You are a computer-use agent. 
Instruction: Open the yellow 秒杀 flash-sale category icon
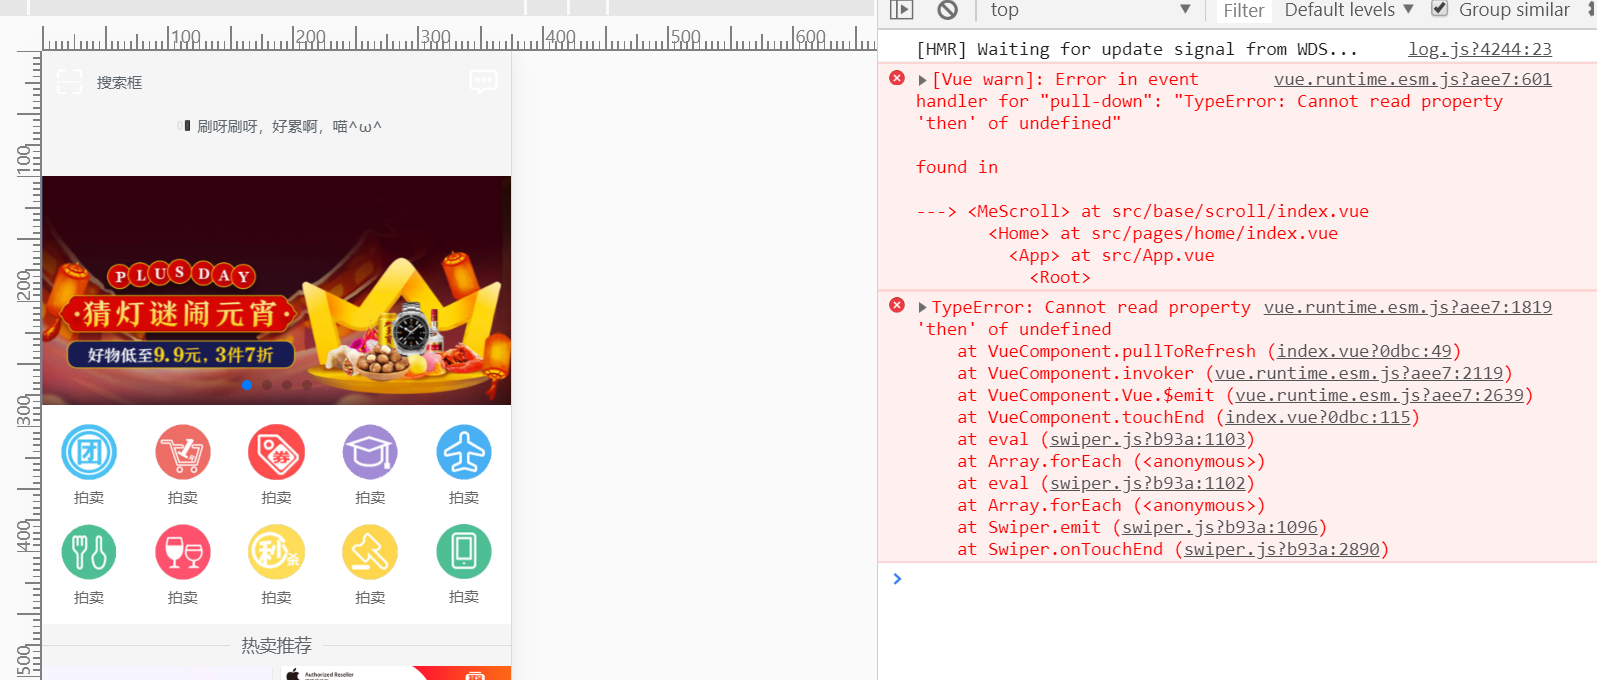[276, 552]
